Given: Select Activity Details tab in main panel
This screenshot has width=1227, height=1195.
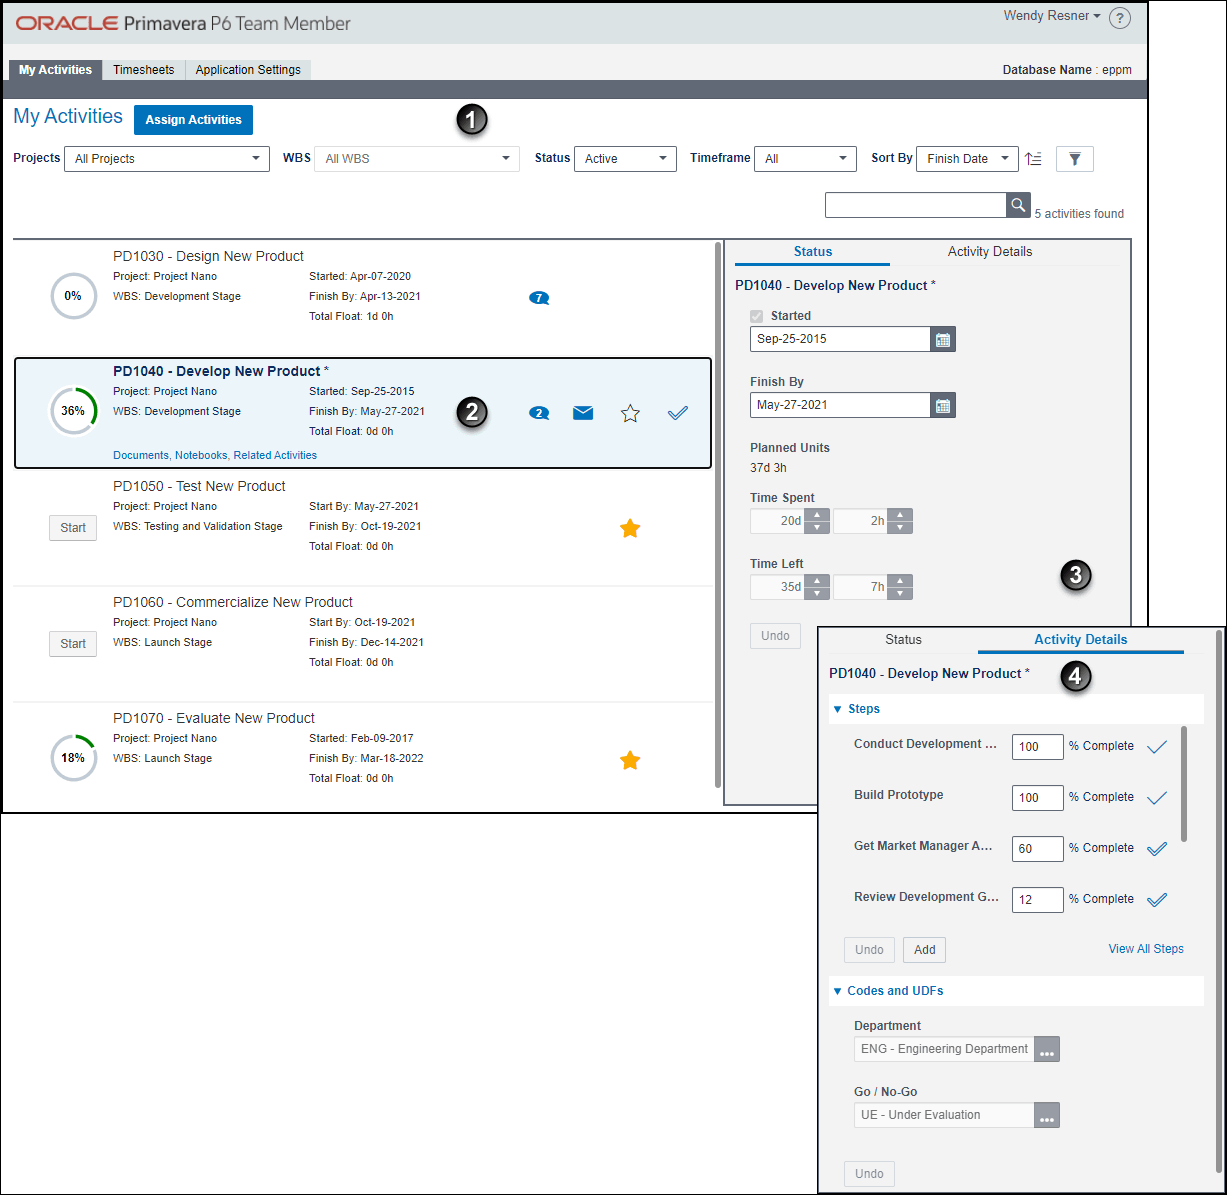Looking at the screenshot, I should coord(990,252).
